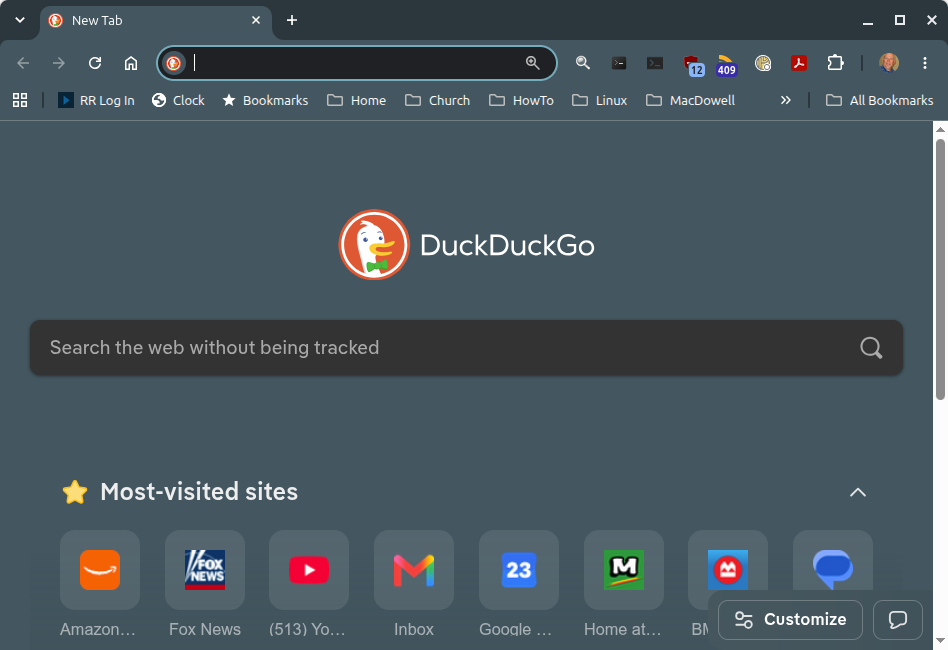Open a new tab with plus button
The image size is (948, 650).
pos(292,20)
